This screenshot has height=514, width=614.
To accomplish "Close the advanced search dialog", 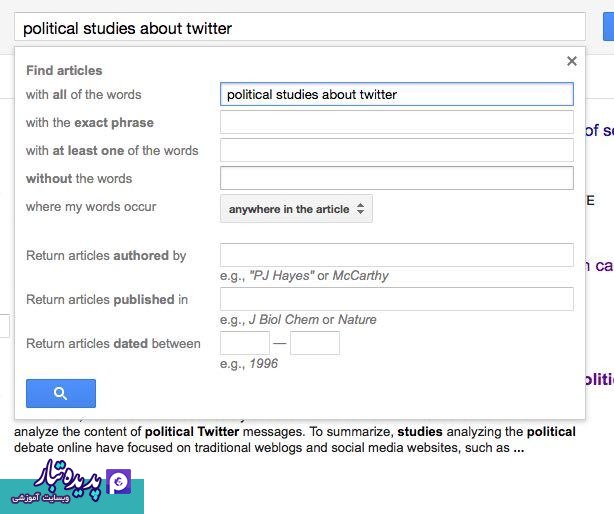I will 572,61.
